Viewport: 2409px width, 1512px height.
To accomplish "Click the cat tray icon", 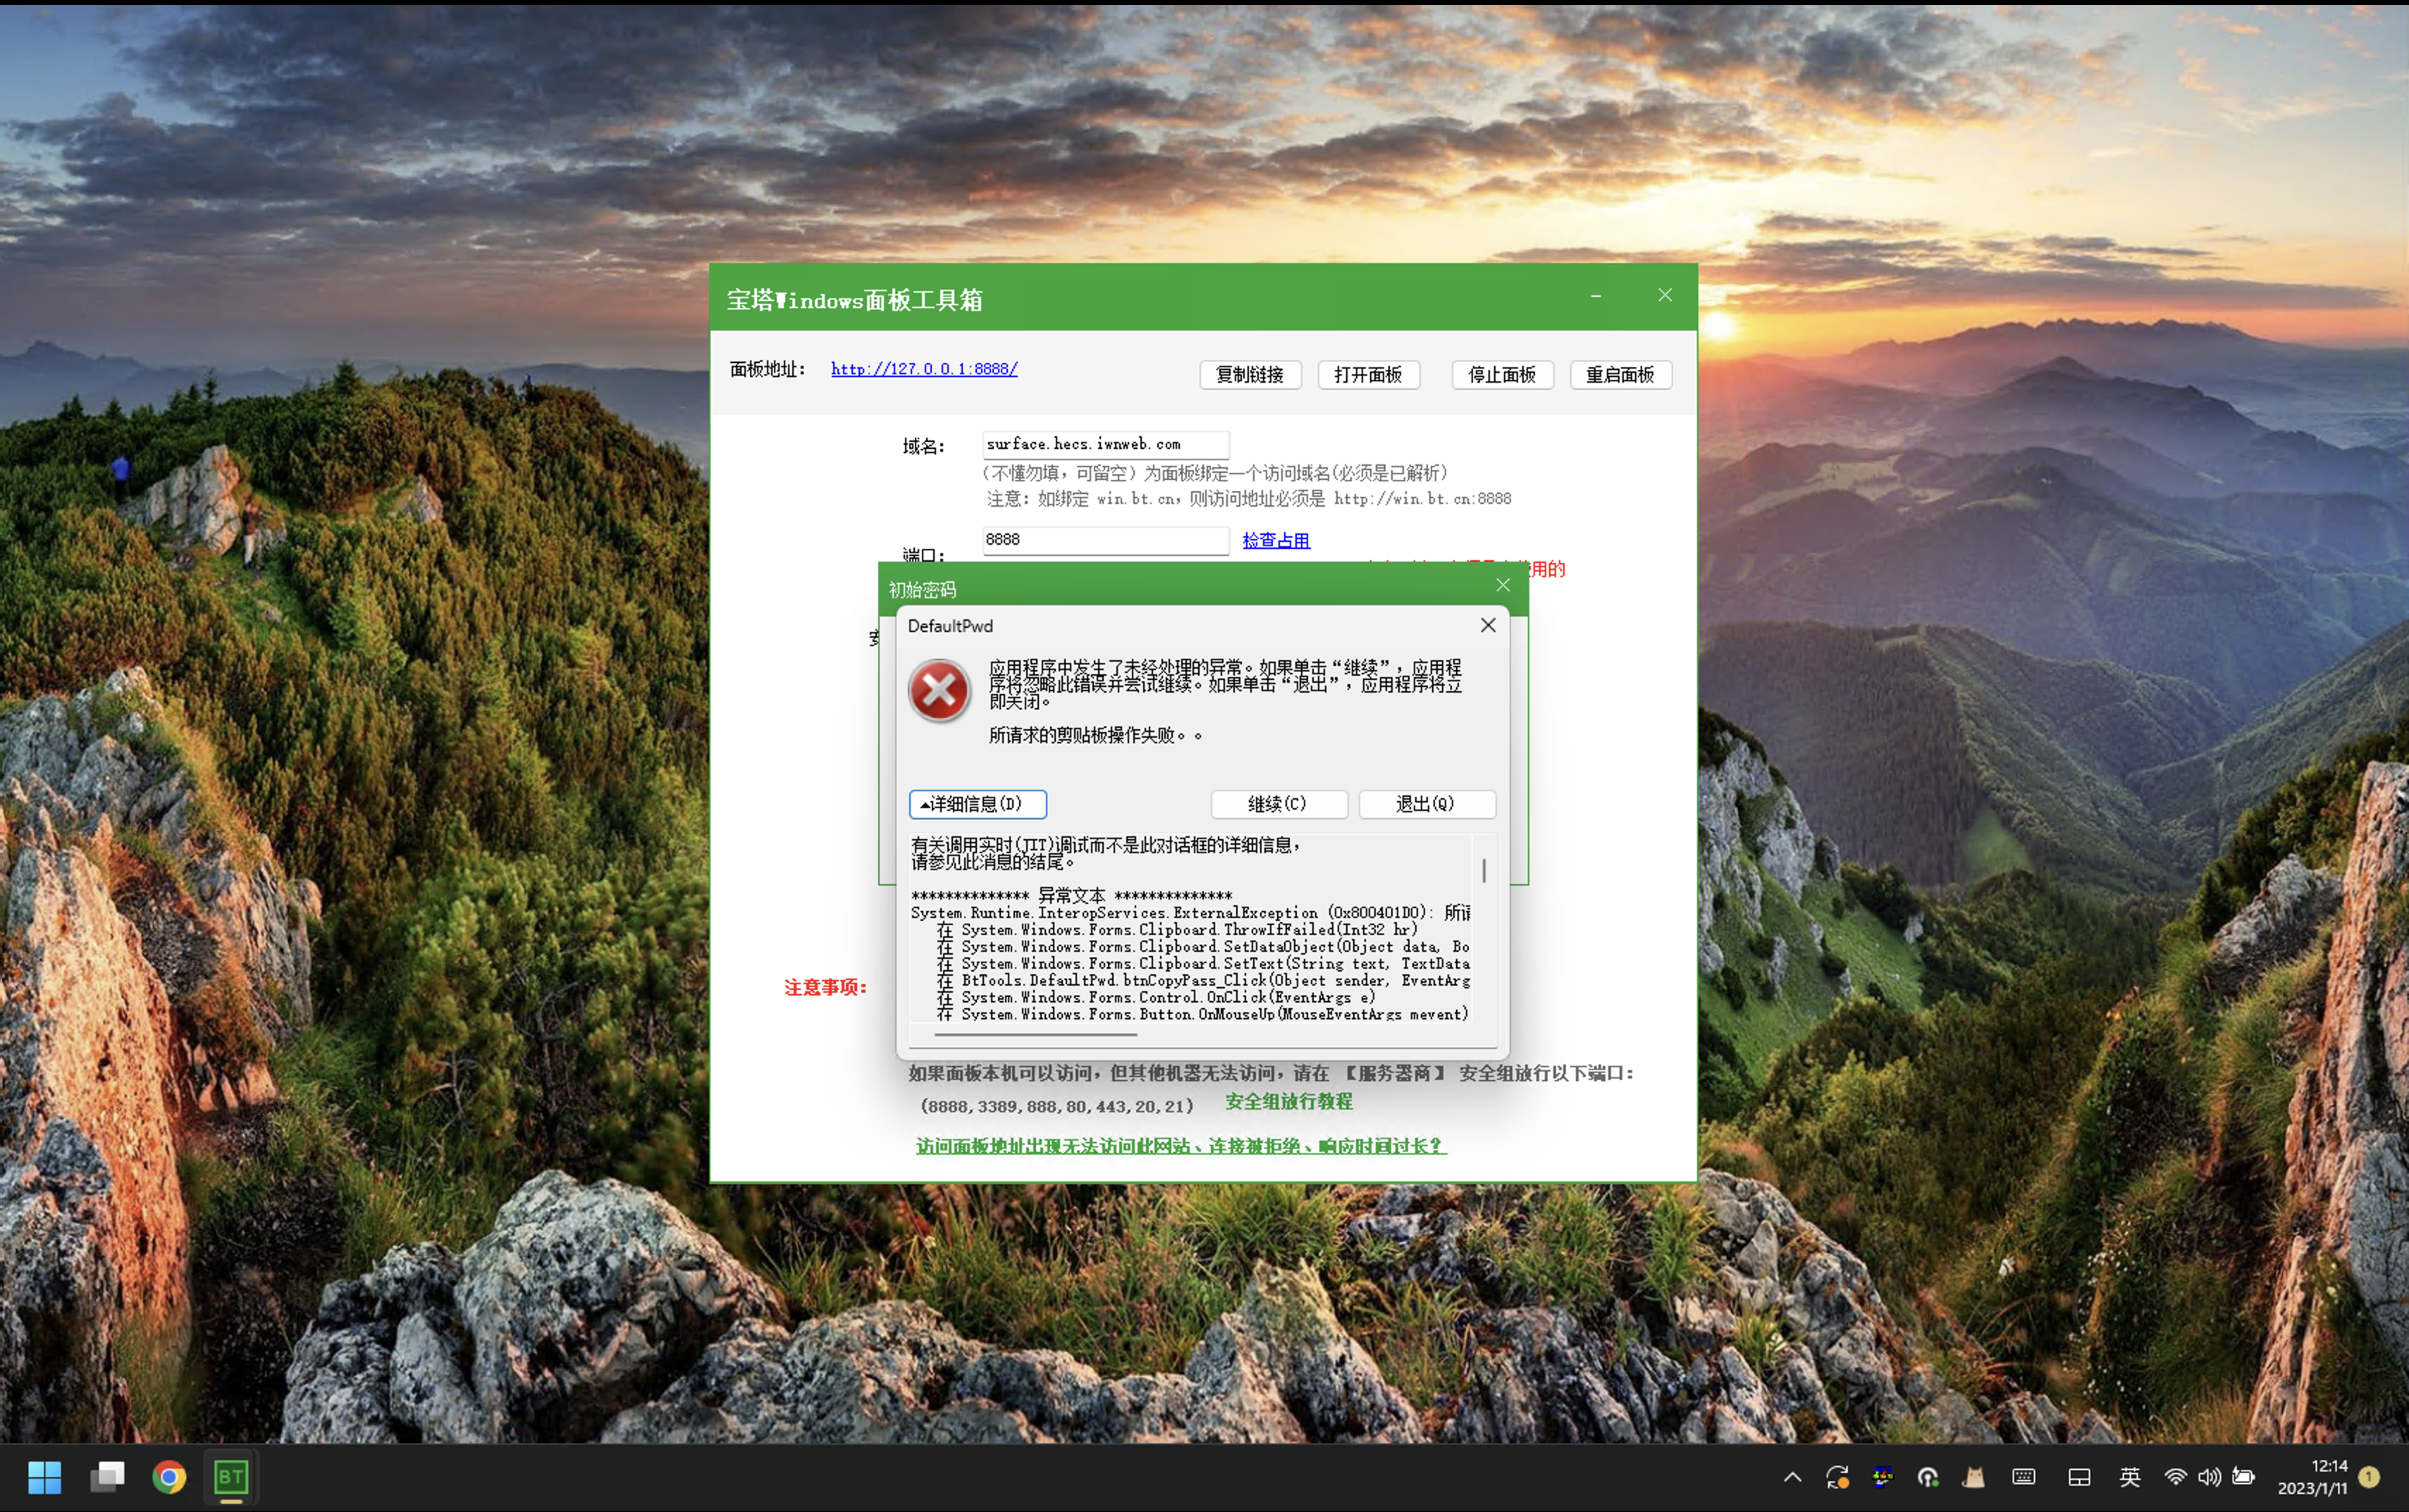I will point(1973,1477).
